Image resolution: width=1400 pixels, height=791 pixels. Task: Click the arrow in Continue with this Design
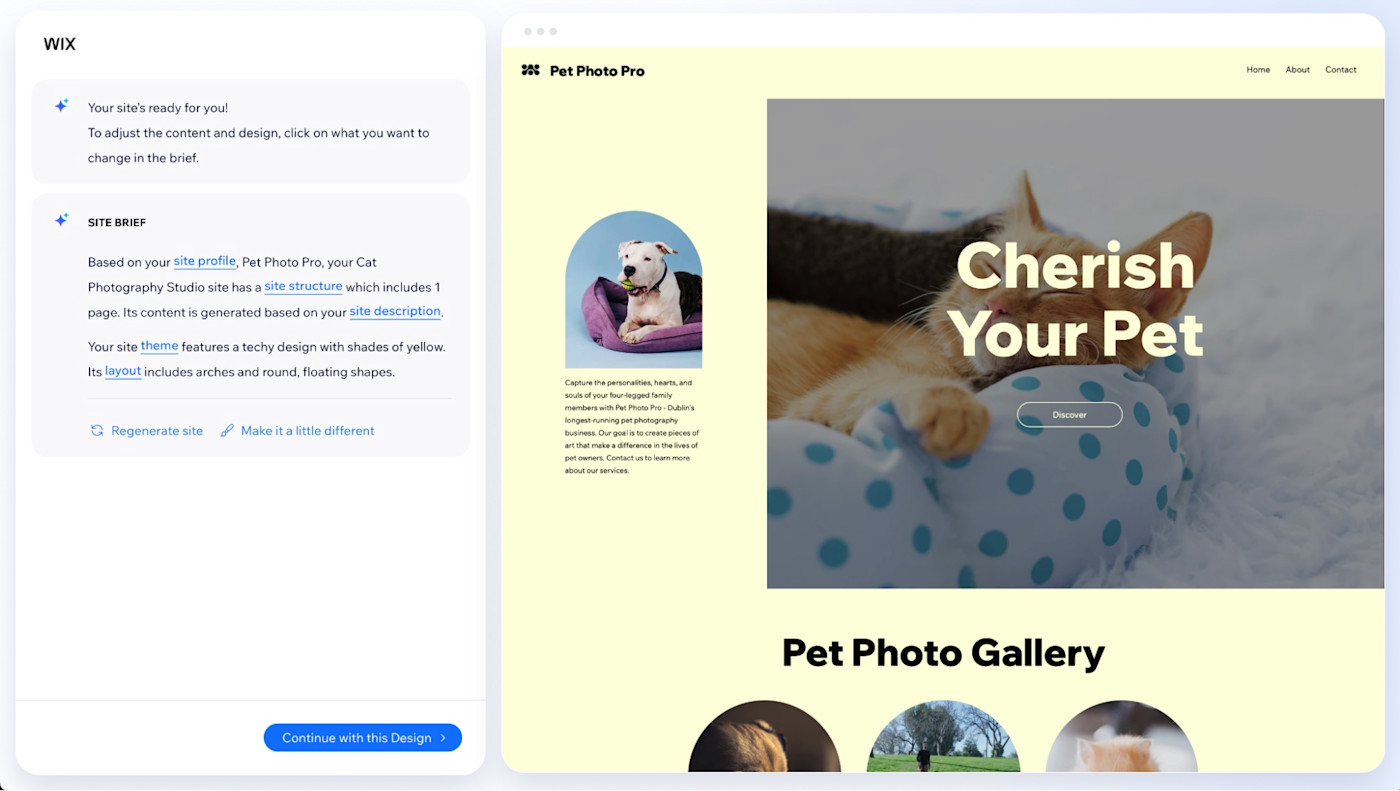point(443,738)
